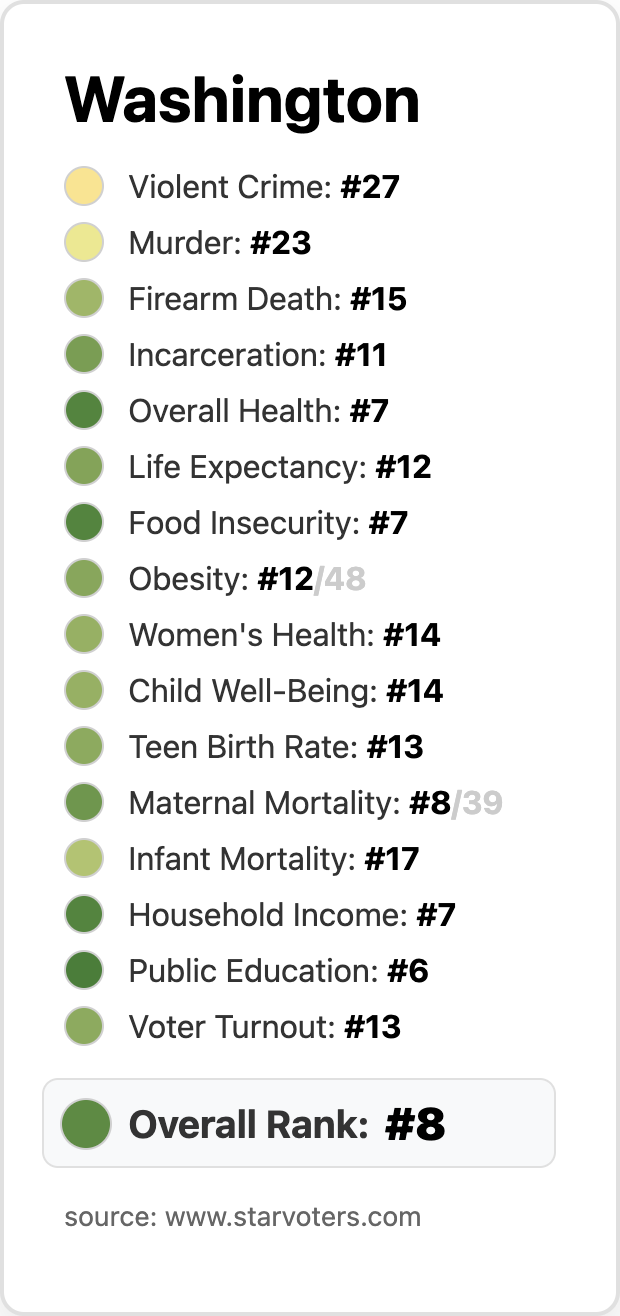Click the Overall Rank green circle
The image size is (620, 1316).
click(85, 1124)
